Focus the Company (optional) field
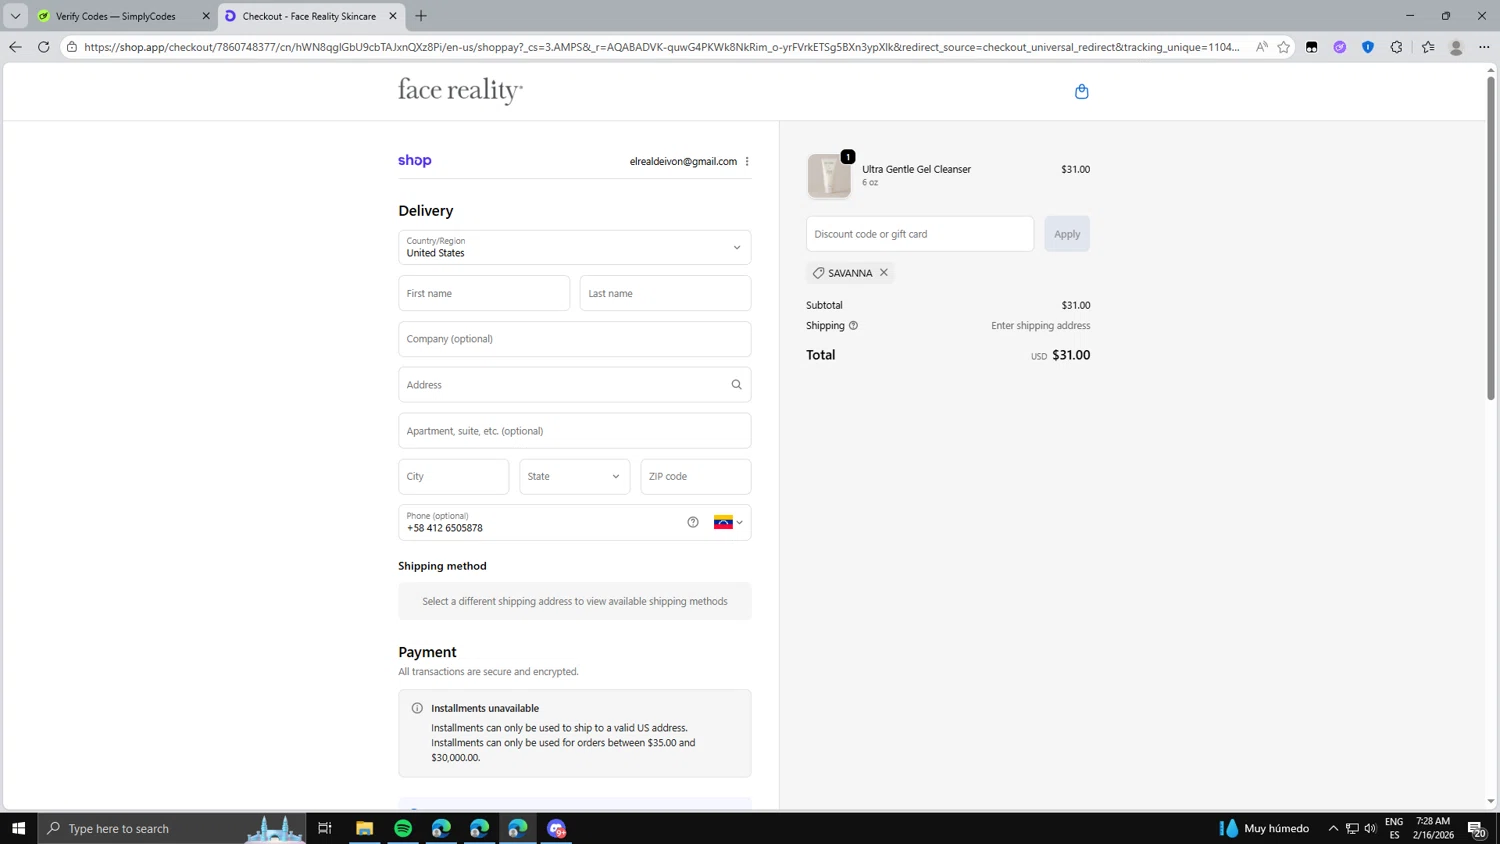This screenshot has width=1500, height=844. (x=575, y=339)
